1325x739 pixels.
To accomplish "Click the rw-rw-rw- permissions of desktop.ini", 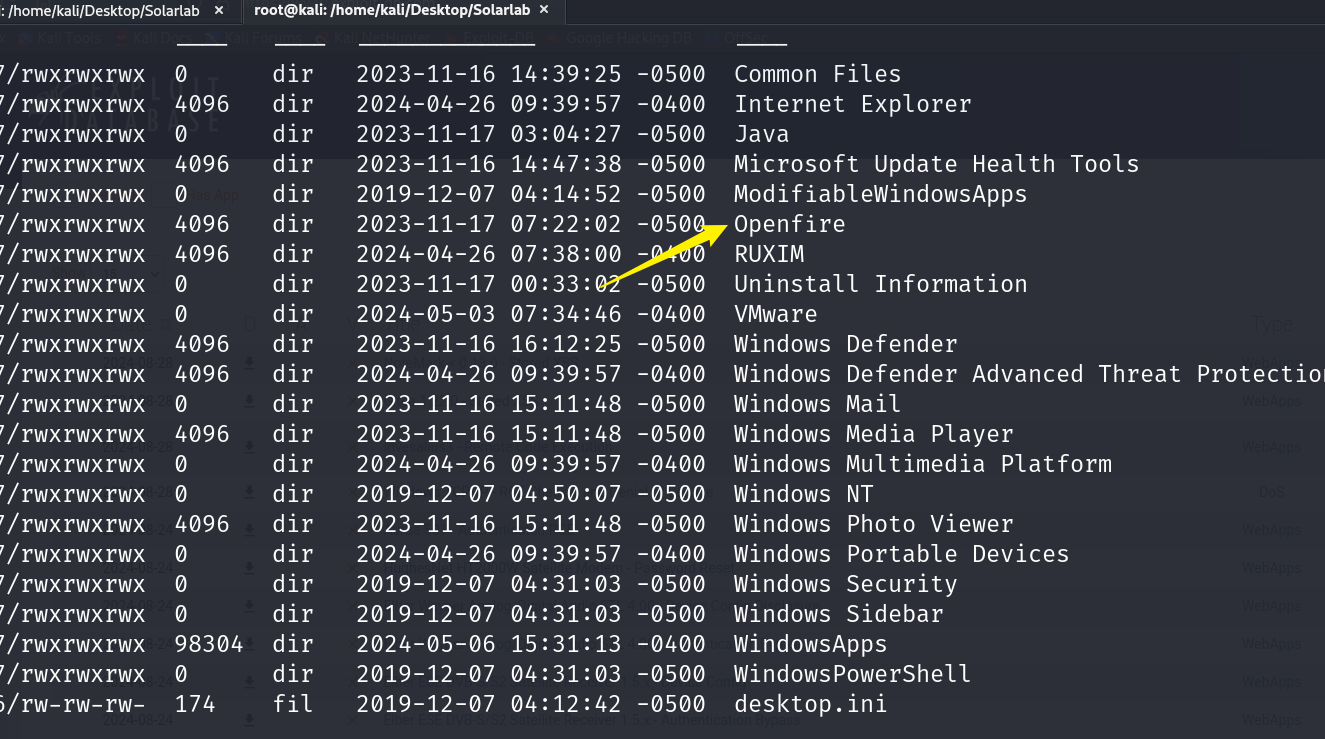I will point(83,704).
